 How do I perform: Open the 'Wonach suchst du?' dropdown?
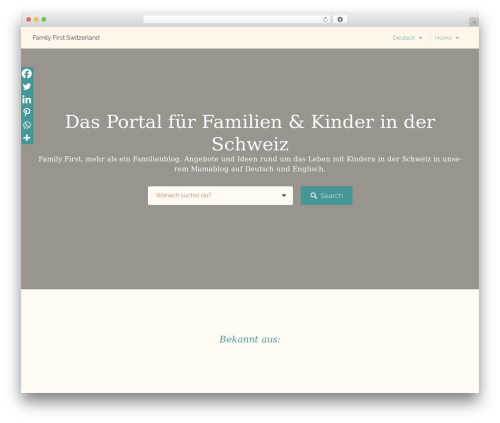pos(220,195)
